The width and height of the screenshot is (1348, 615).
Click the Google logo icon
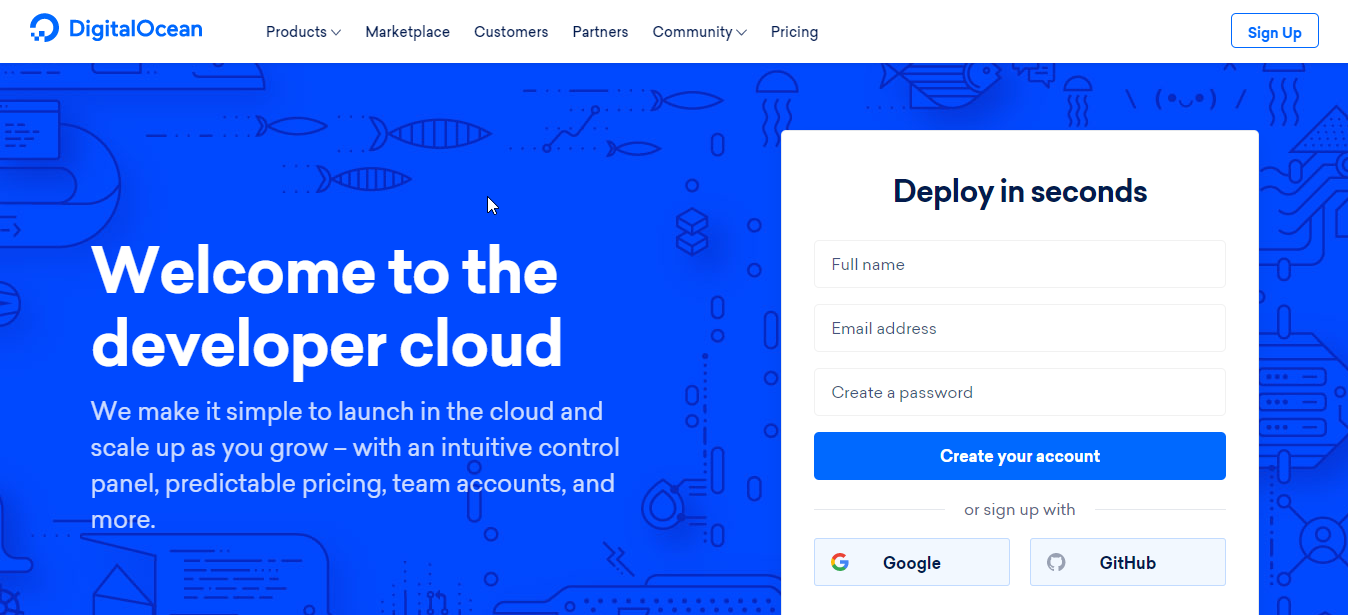pos(840,562)
